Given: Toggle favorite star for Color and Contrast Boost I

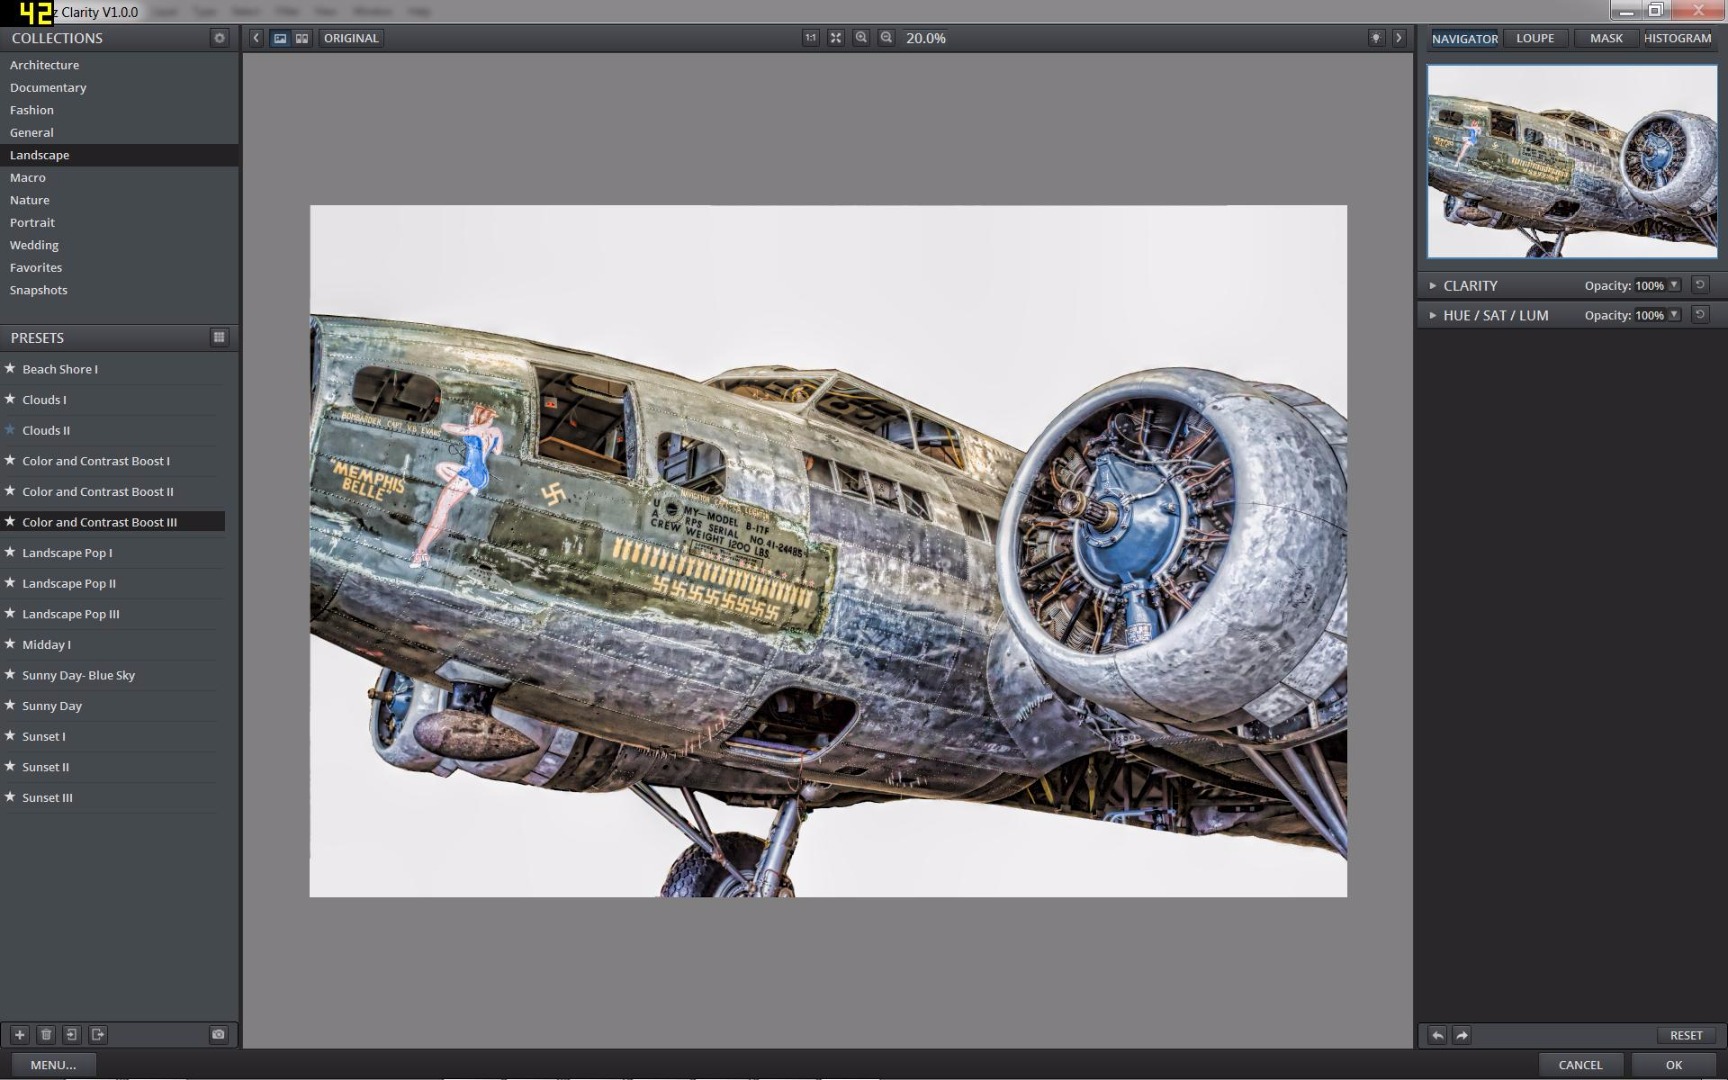Looking at the screenshot, I should [x=10, y=461].
